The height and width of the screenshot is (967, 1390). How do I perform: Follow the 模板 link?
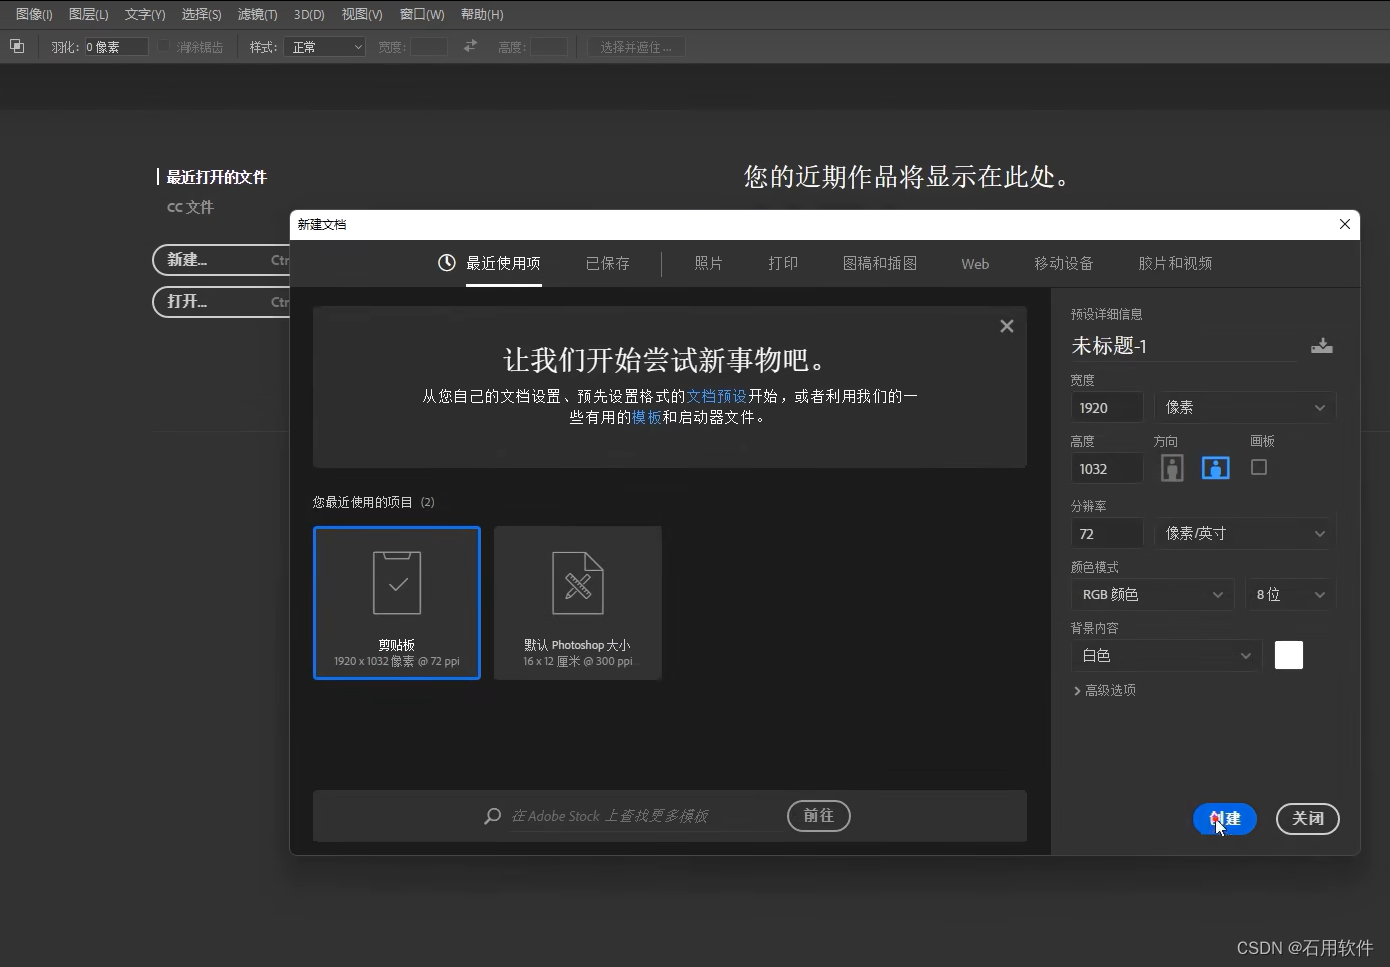click(x=646, y=417)
